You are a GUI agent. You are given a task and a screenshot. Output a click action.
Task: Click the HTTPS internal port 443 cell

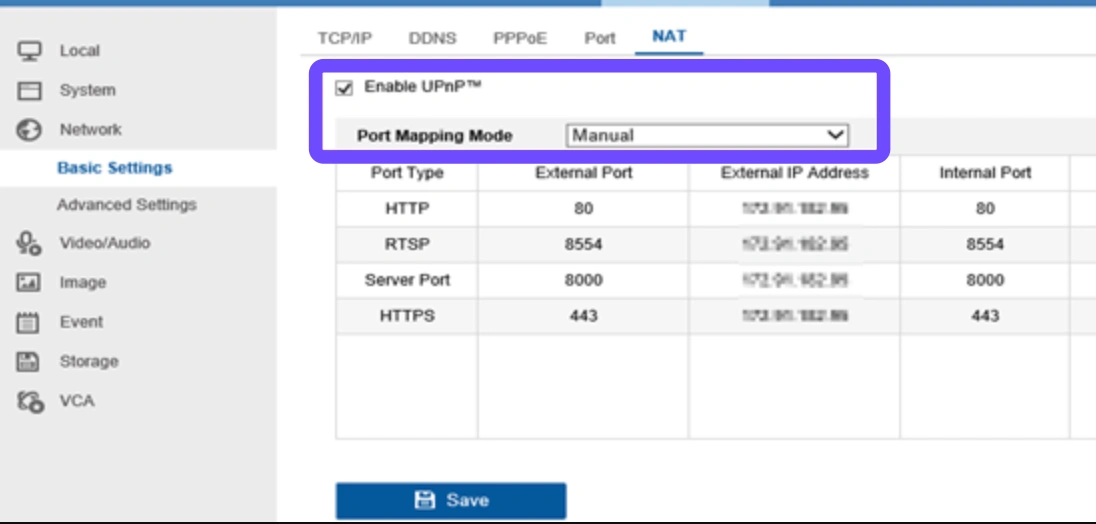click(x=985, y=316)
